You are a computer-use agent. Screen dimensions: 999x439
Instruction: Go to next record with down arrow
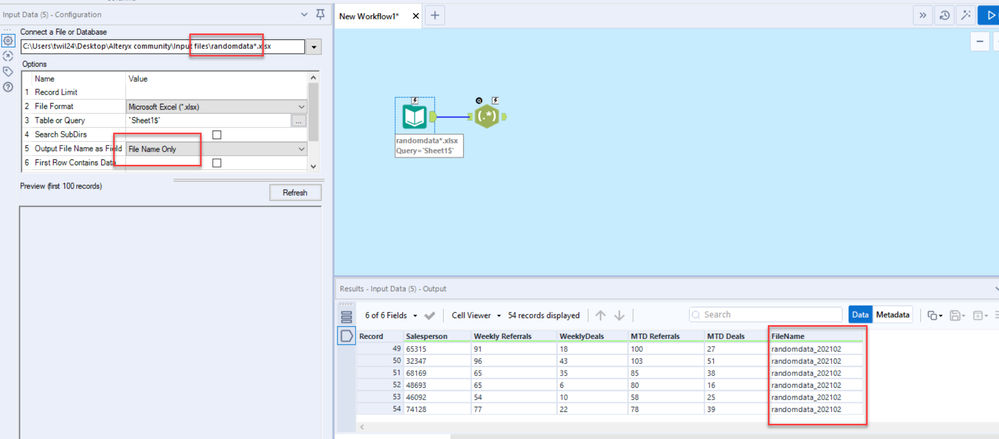[619, 315]
